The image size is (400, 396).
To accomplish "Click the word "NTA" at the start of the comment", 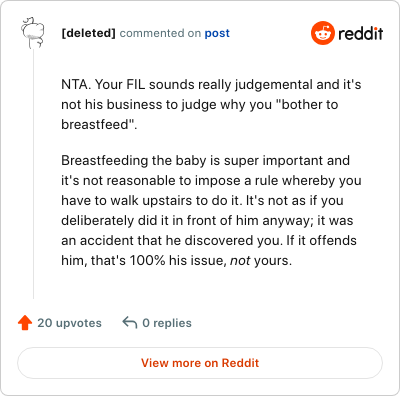I will (74, 84).
